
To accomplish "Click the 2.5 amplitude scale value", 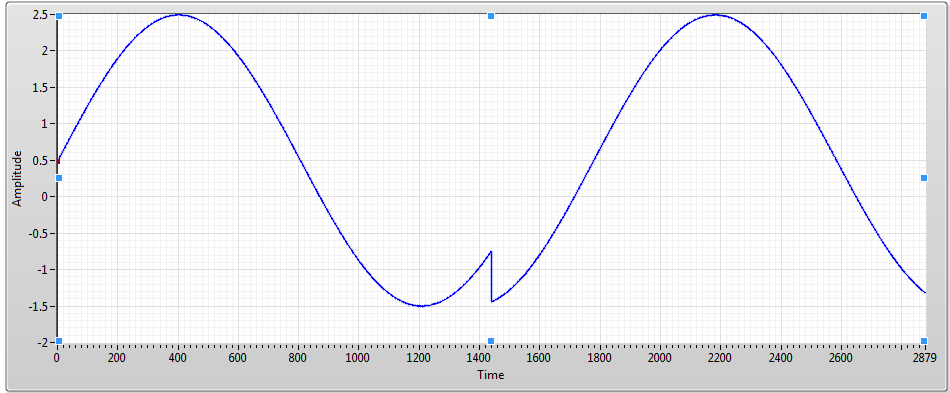I will coord(39,15).
